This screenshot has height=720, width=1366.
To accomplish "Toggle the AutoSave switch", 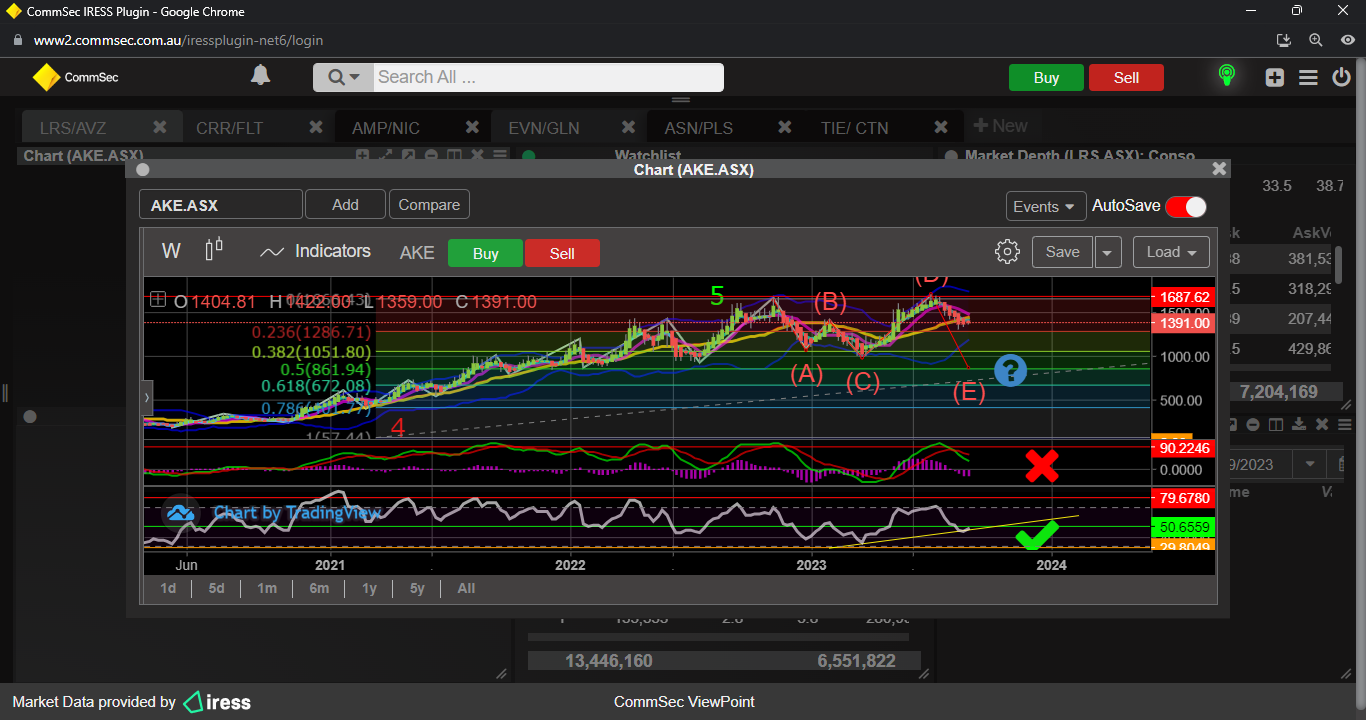I will pyautogui.click(x=1186, y=206).
